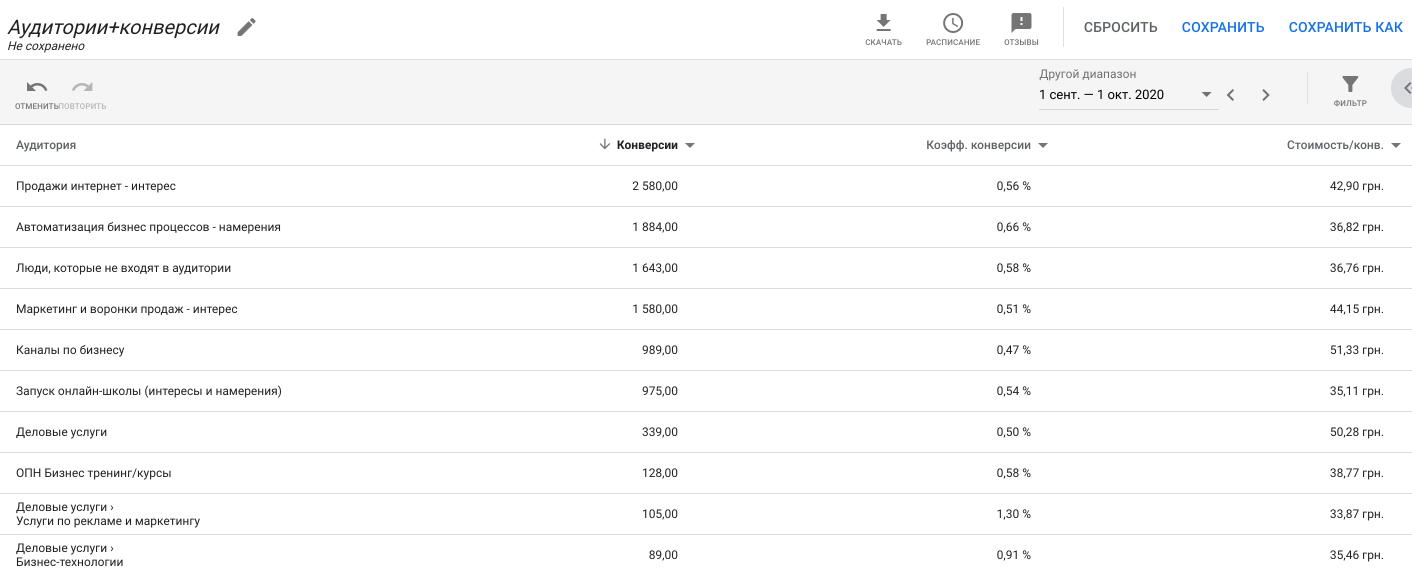Click the СБРОСИТЬ button
1412x571 pixels.
click(1120, 28)
